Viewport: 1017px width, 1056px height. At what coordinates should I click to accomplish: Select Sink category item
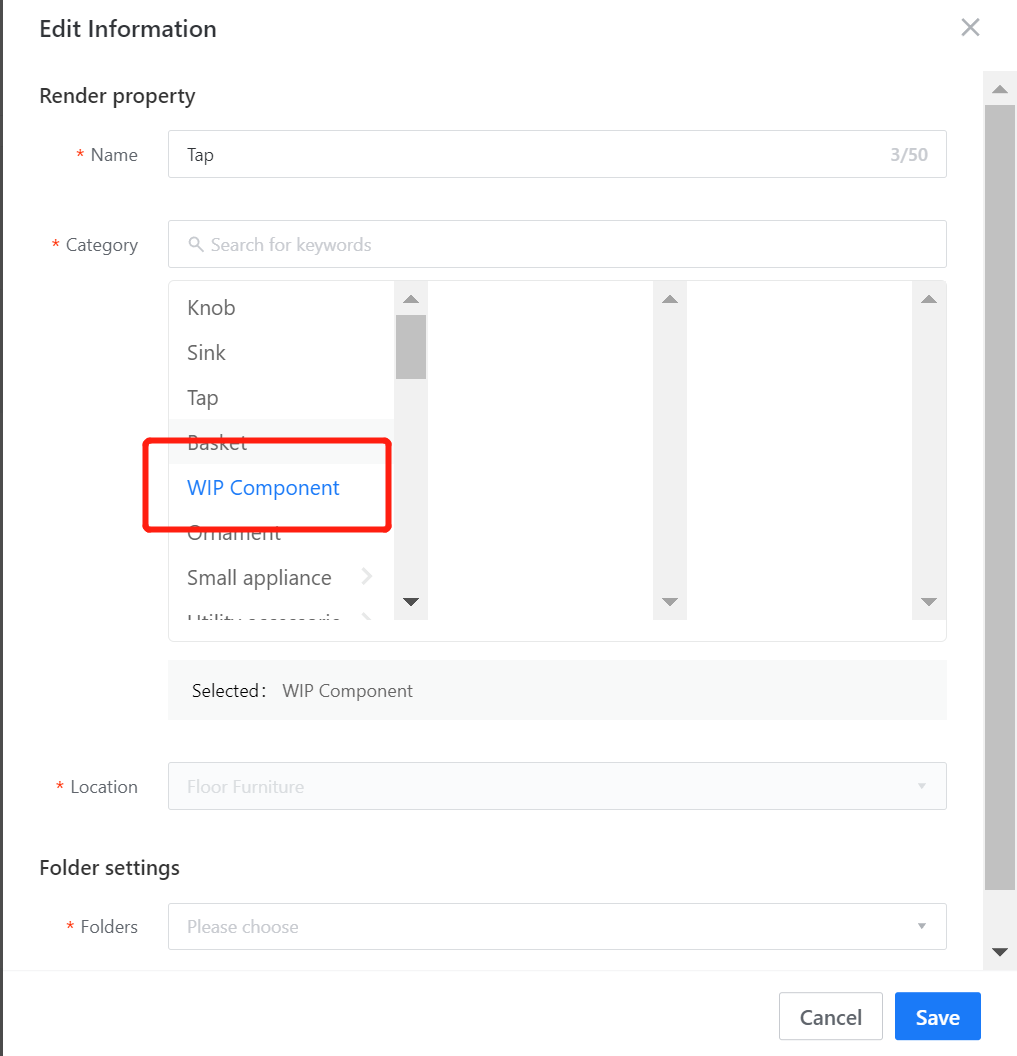207,353
